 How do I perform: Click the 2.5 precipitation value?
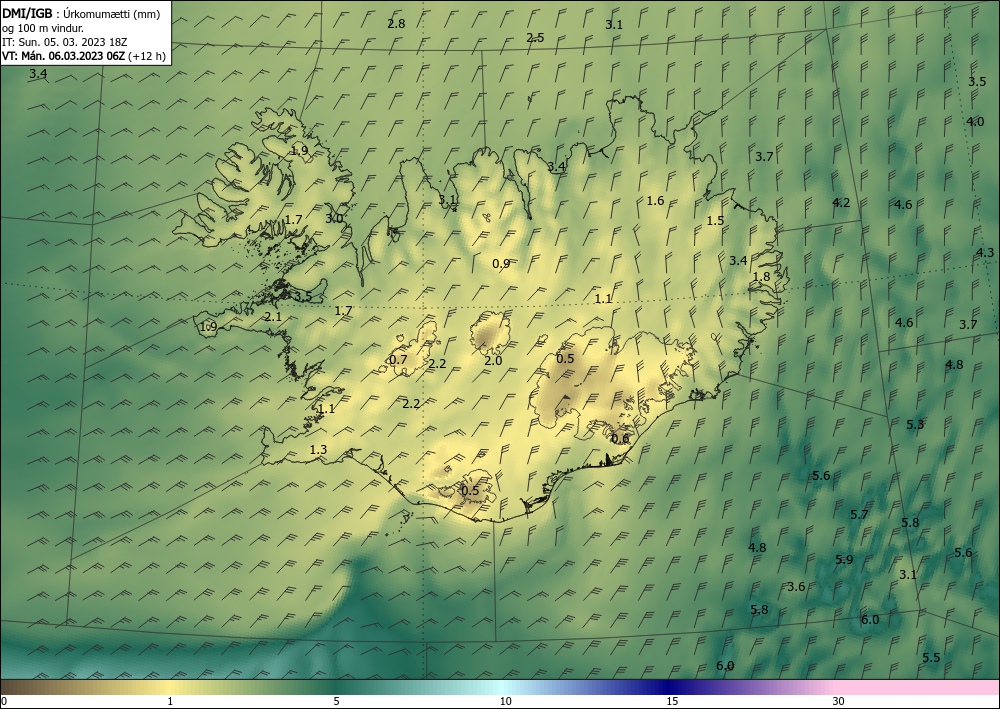[x=535, y=38]
